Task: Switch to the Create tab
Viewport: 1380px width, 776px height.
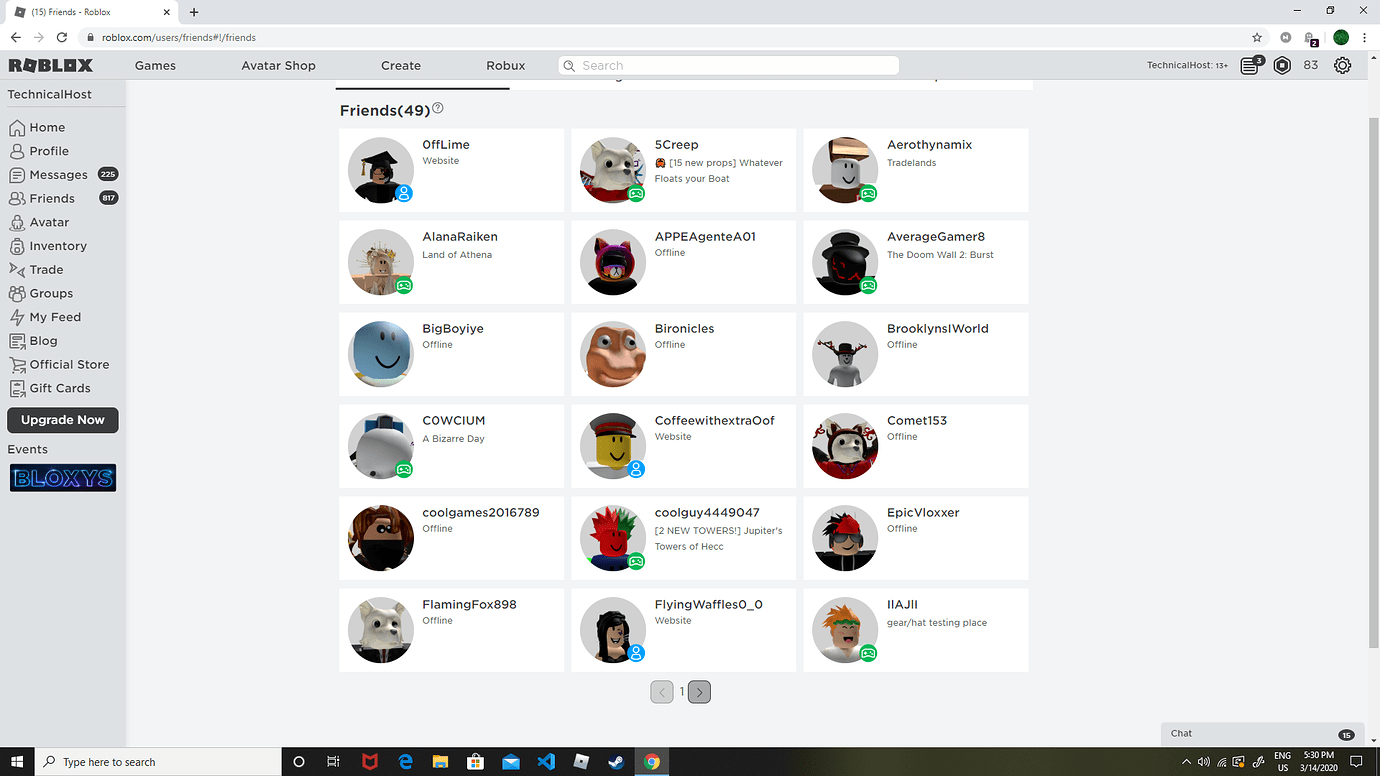Action: (x=400, y=64)
